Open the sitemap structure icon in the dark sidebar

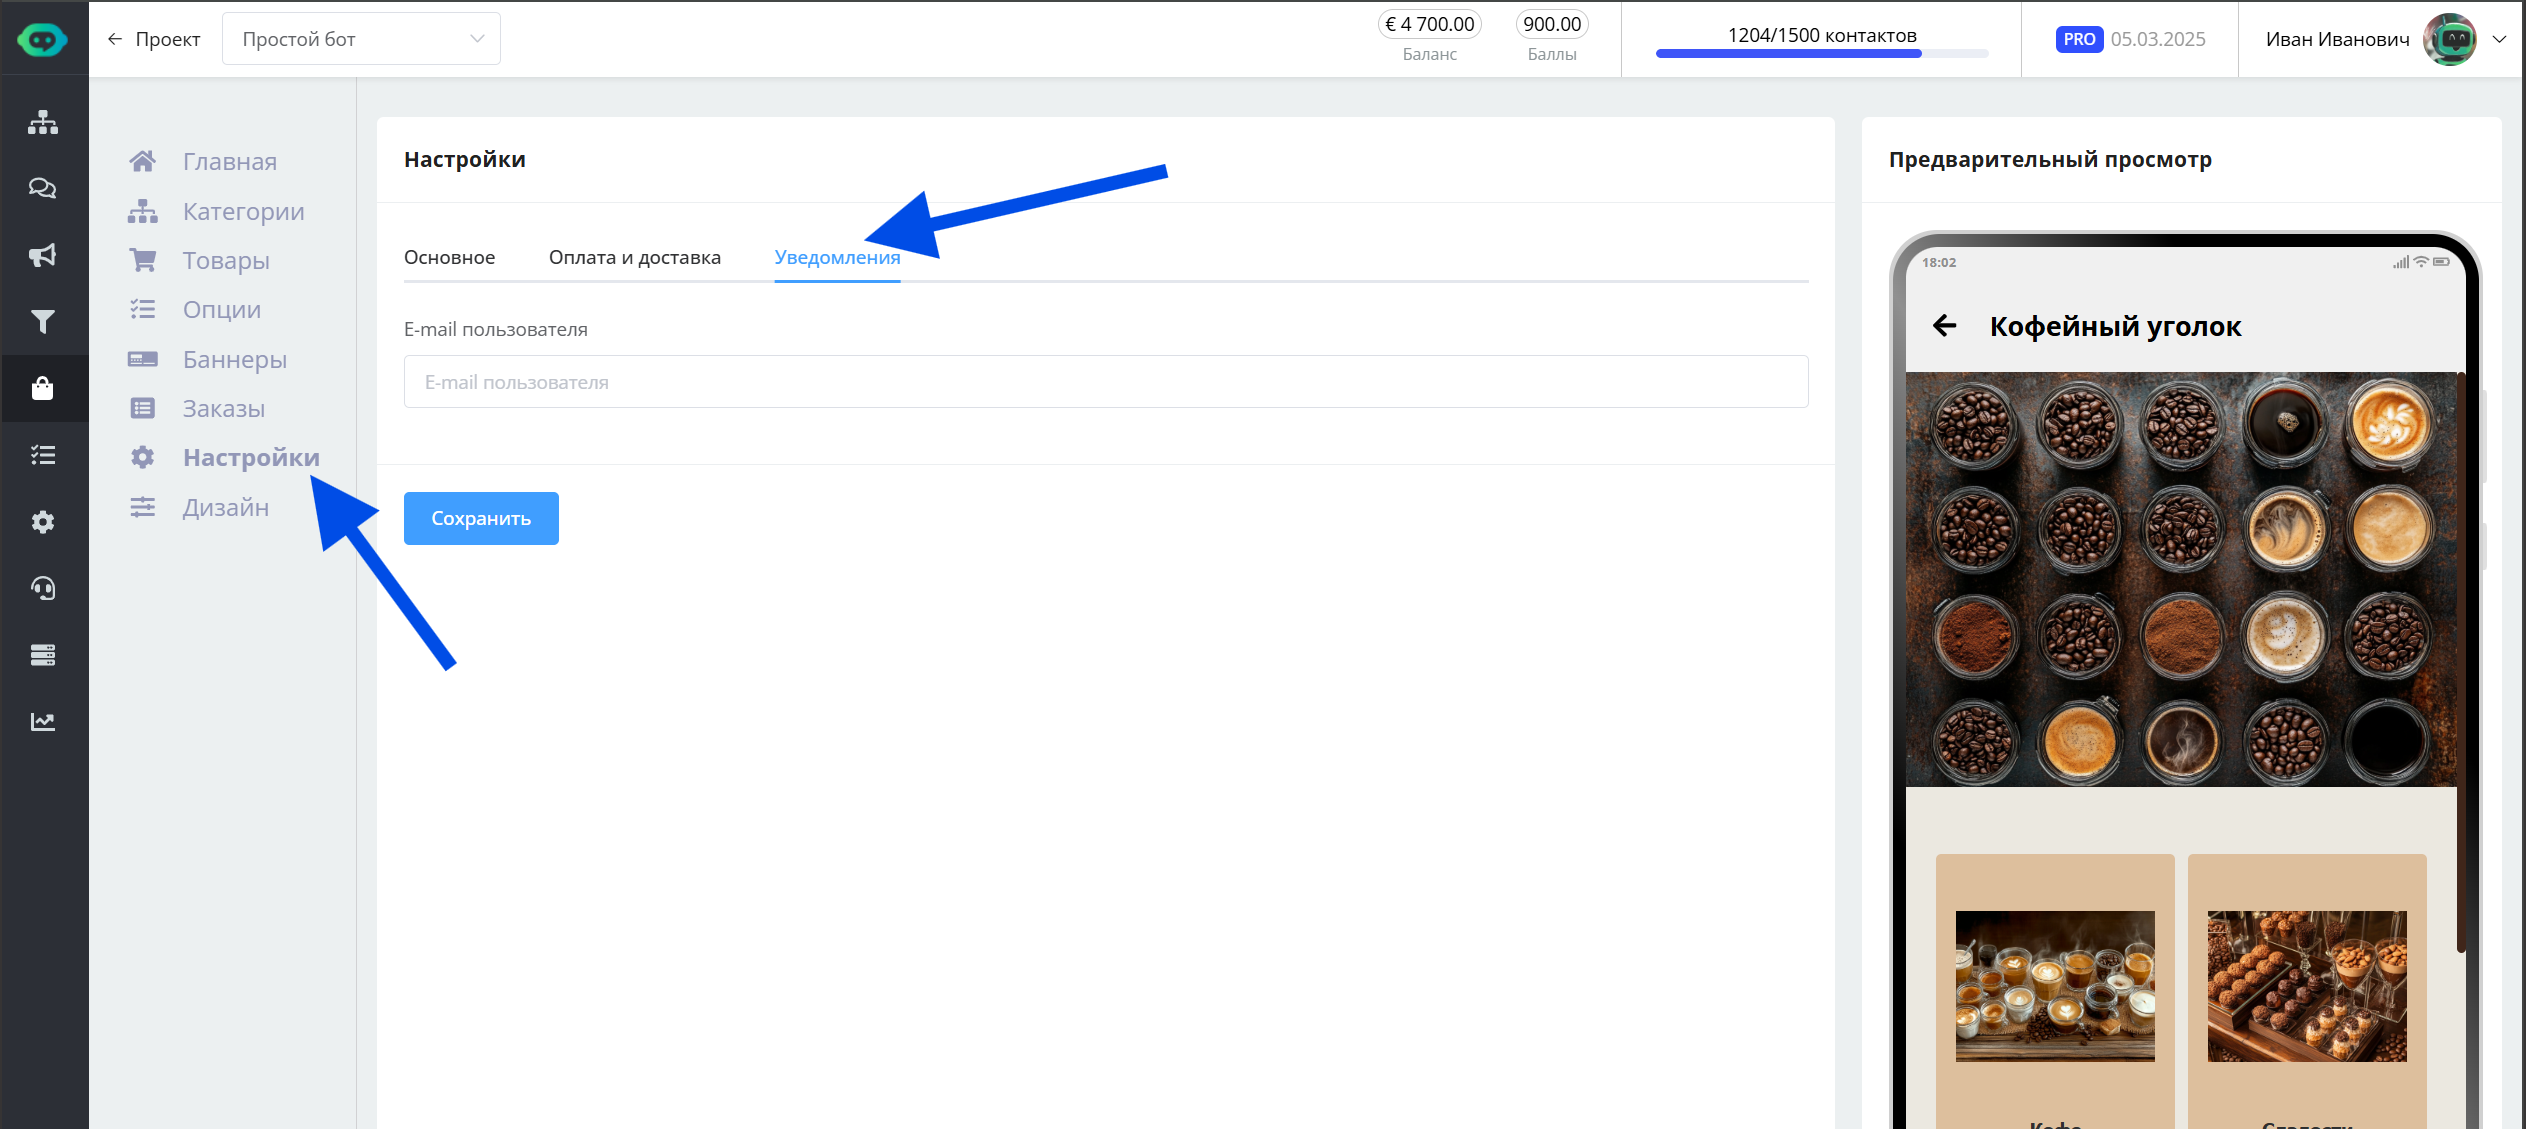[42, 122]
